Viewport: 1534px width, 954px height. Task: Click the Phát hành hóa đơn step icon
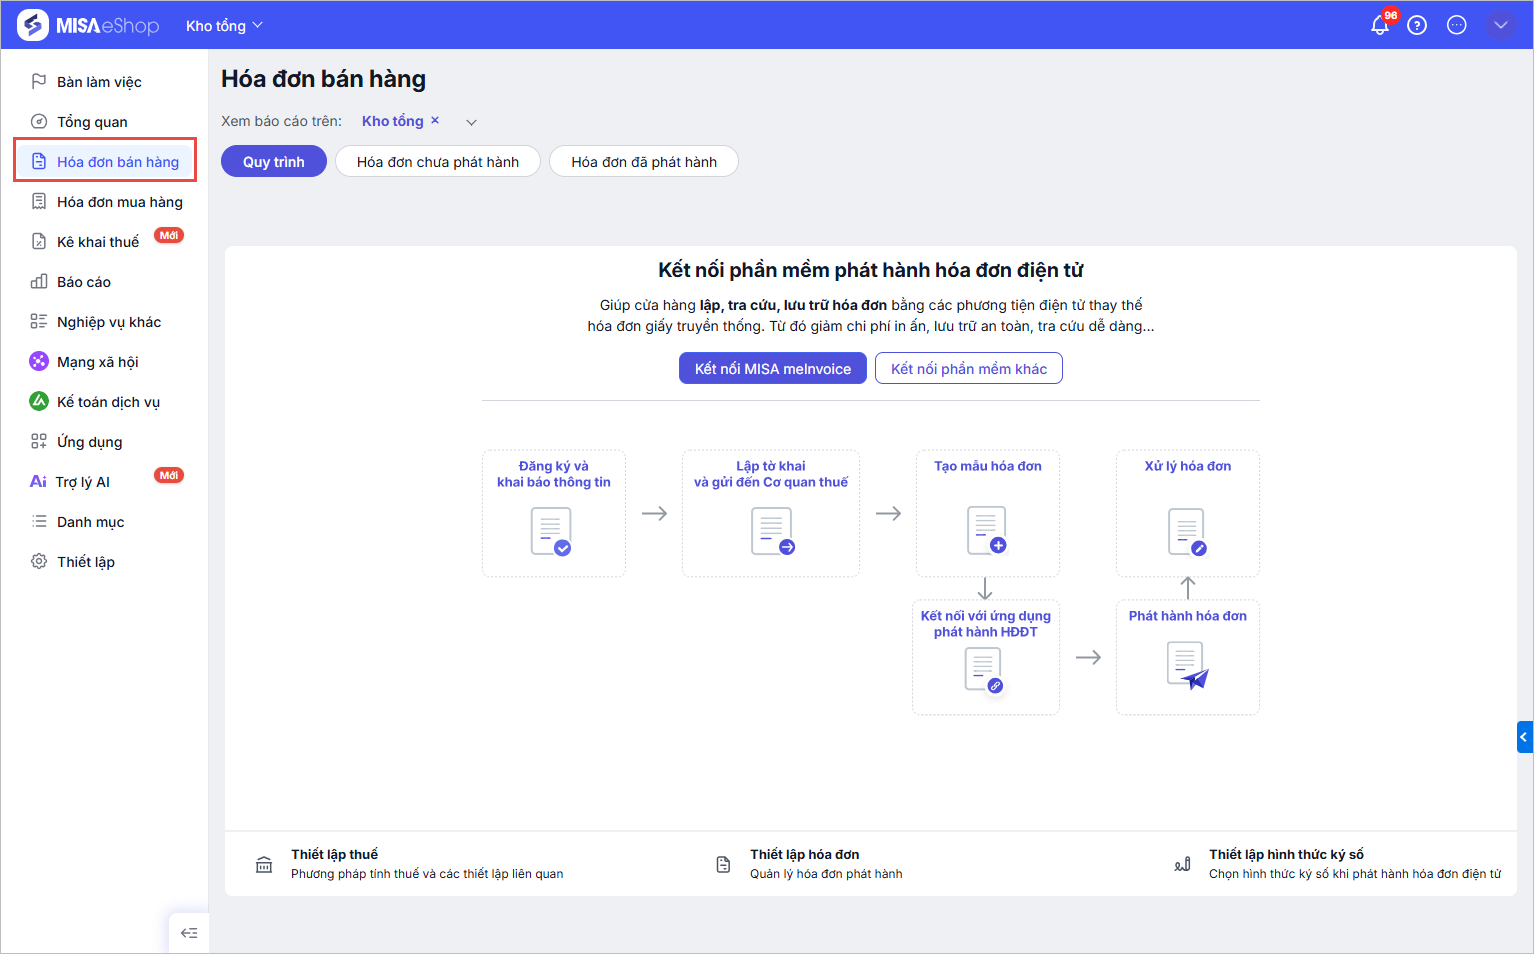pyautogui.click(x=1187, y=665)
